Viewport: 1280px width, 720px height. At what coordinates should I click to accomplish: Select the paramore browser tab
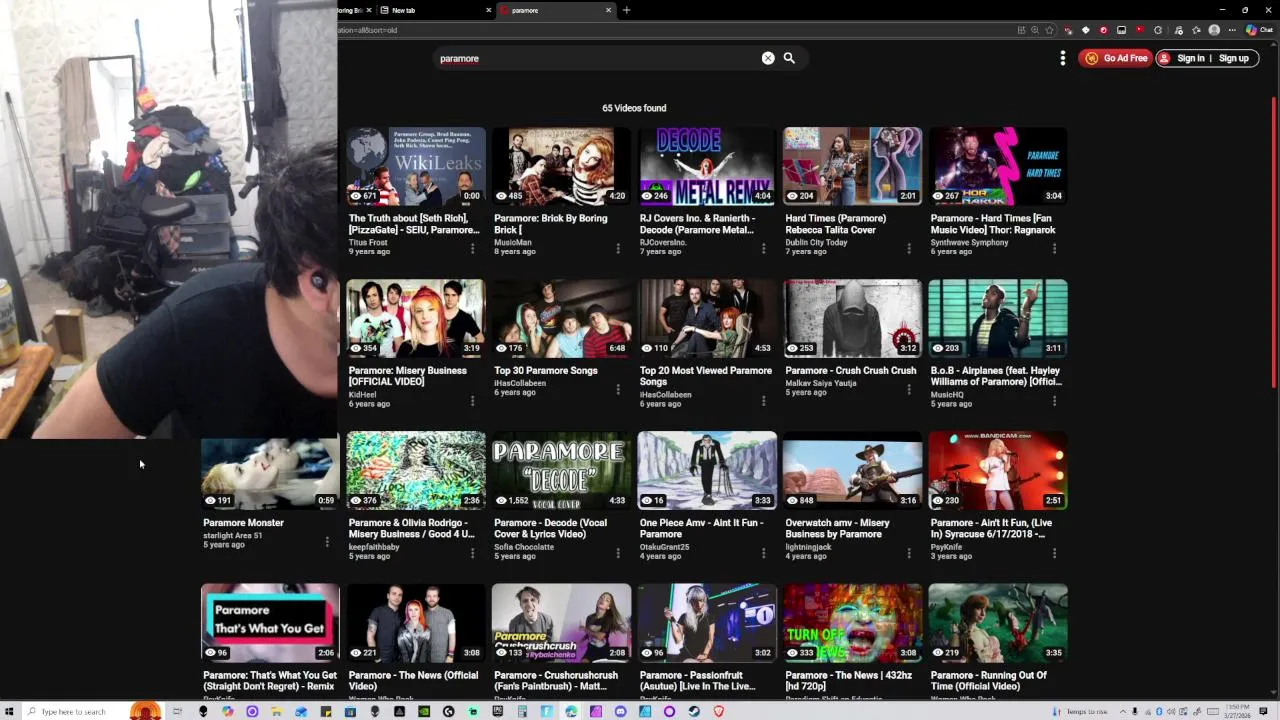pyautogui.click(x=555, y=10)
